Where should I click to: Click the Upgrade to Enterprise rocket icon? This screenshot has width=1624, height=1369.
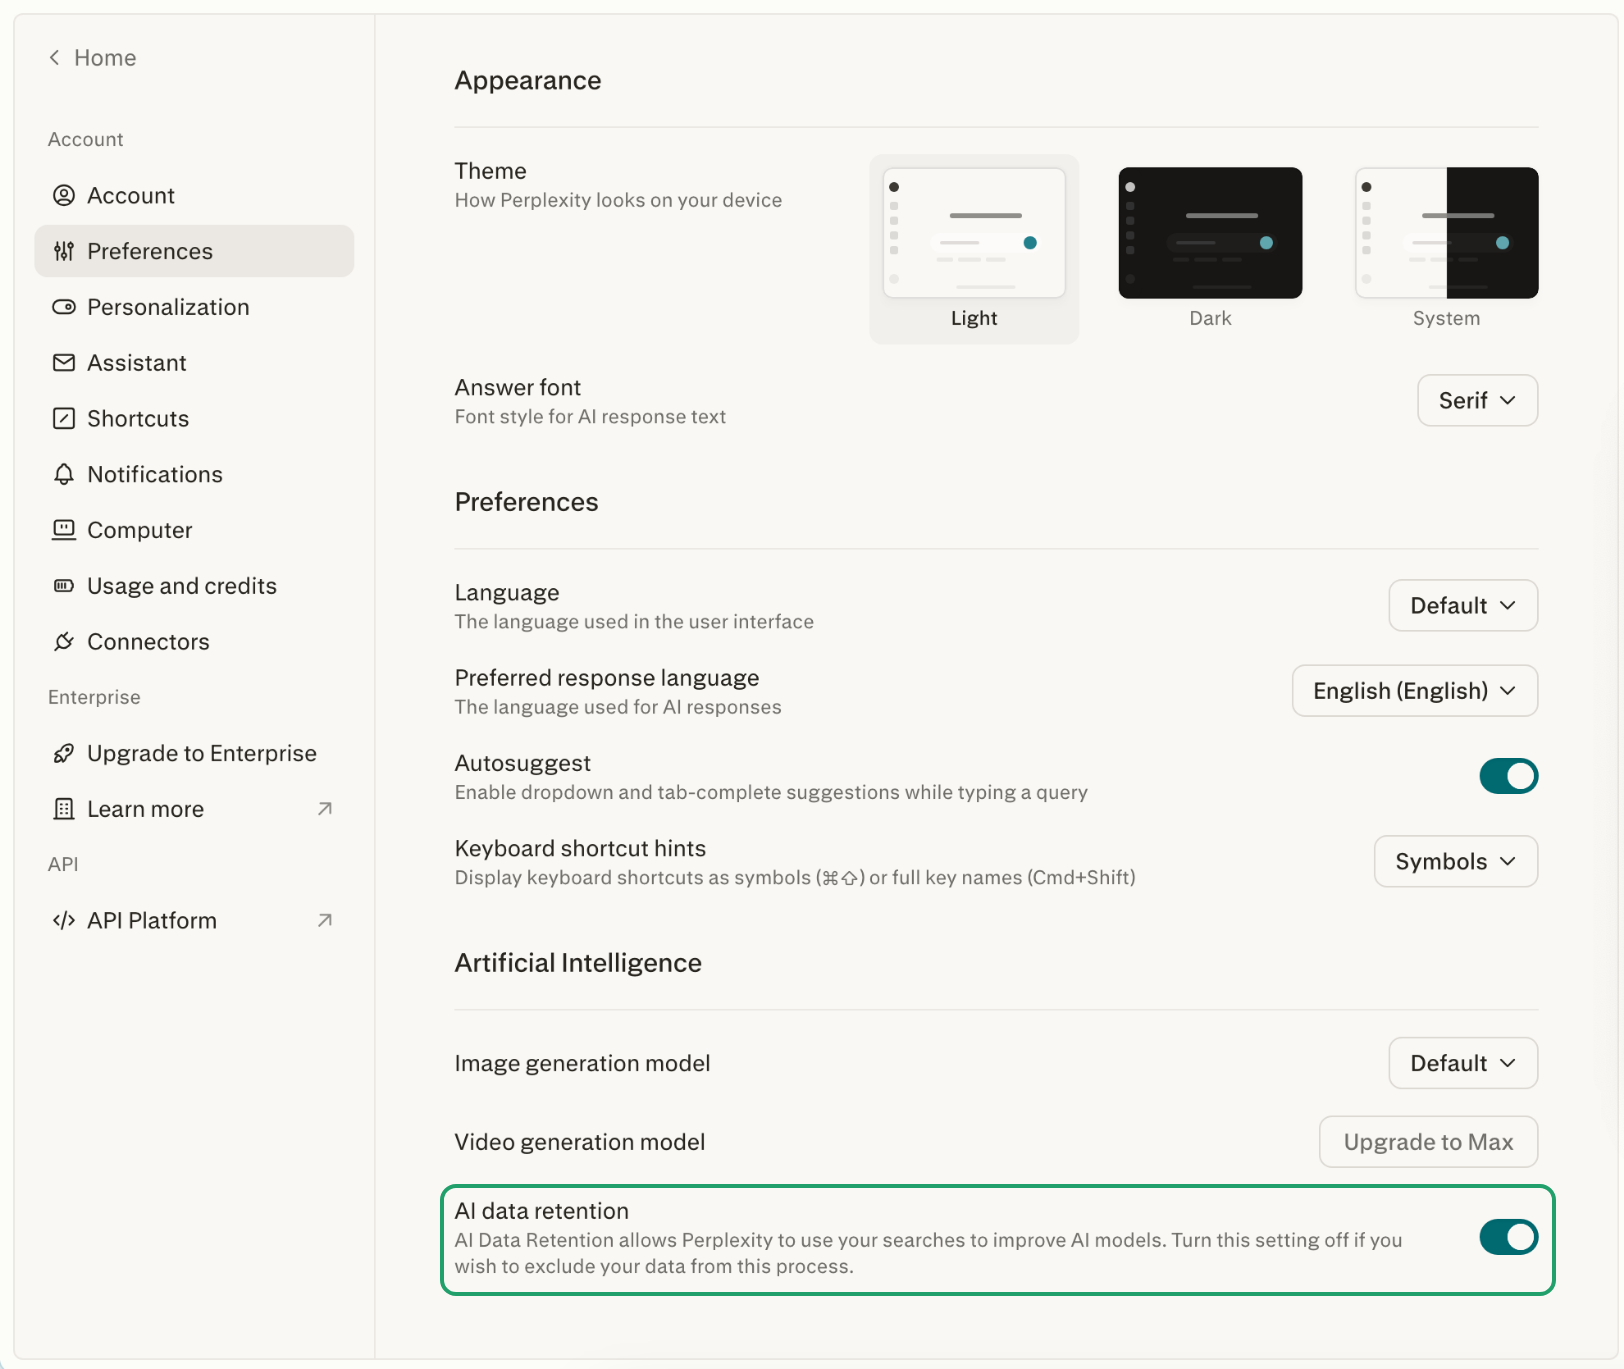coord(64,753)
